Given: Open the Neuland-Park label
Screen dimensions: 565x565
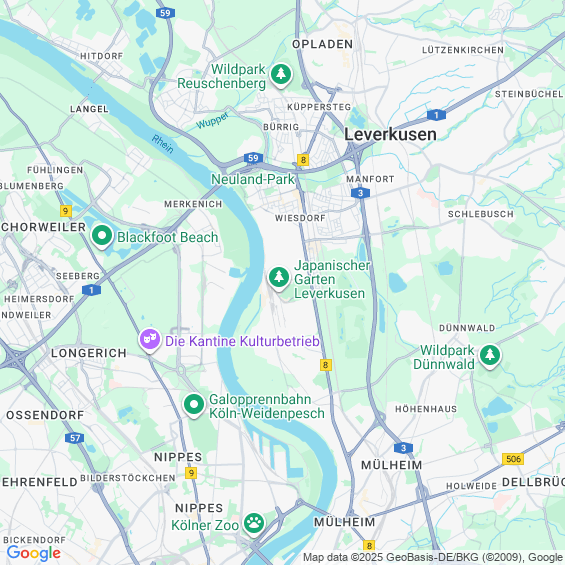Looking at the screenshot, I should tap(253, 179).
